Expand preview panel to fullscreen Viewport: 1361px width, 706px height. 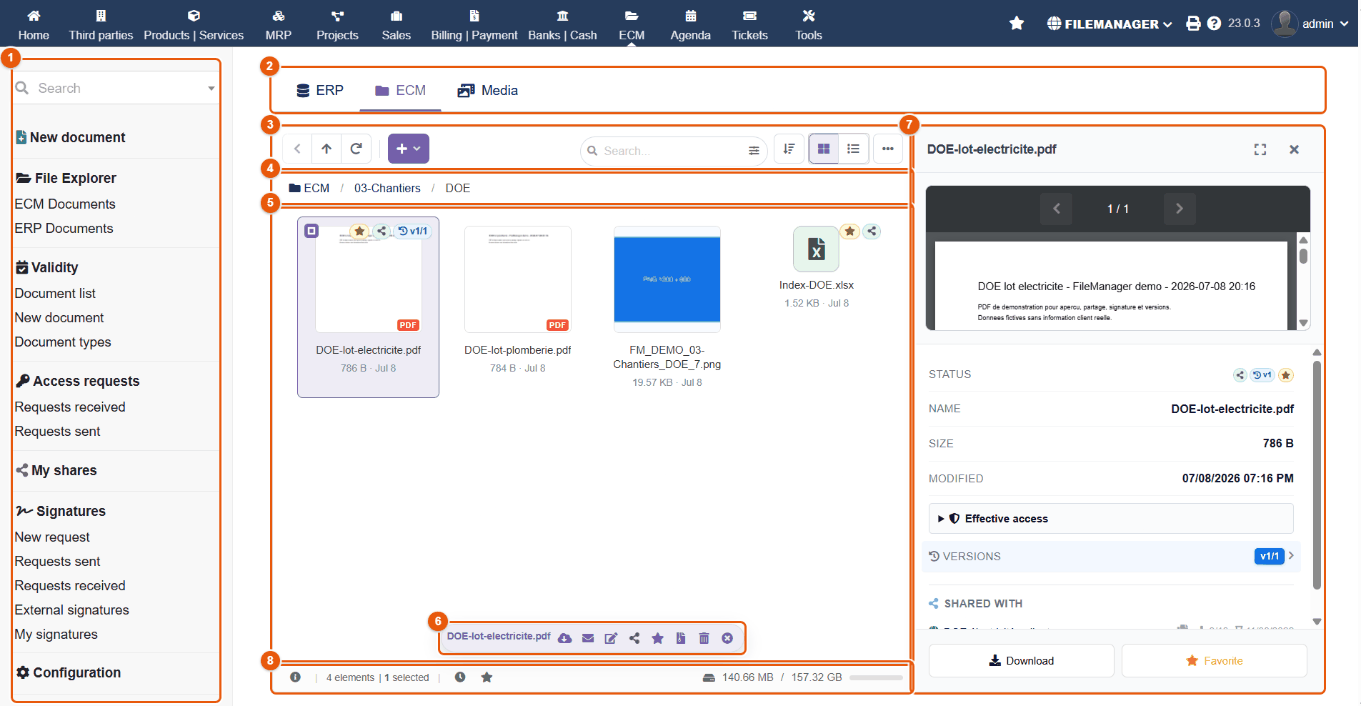(1260, 149)
